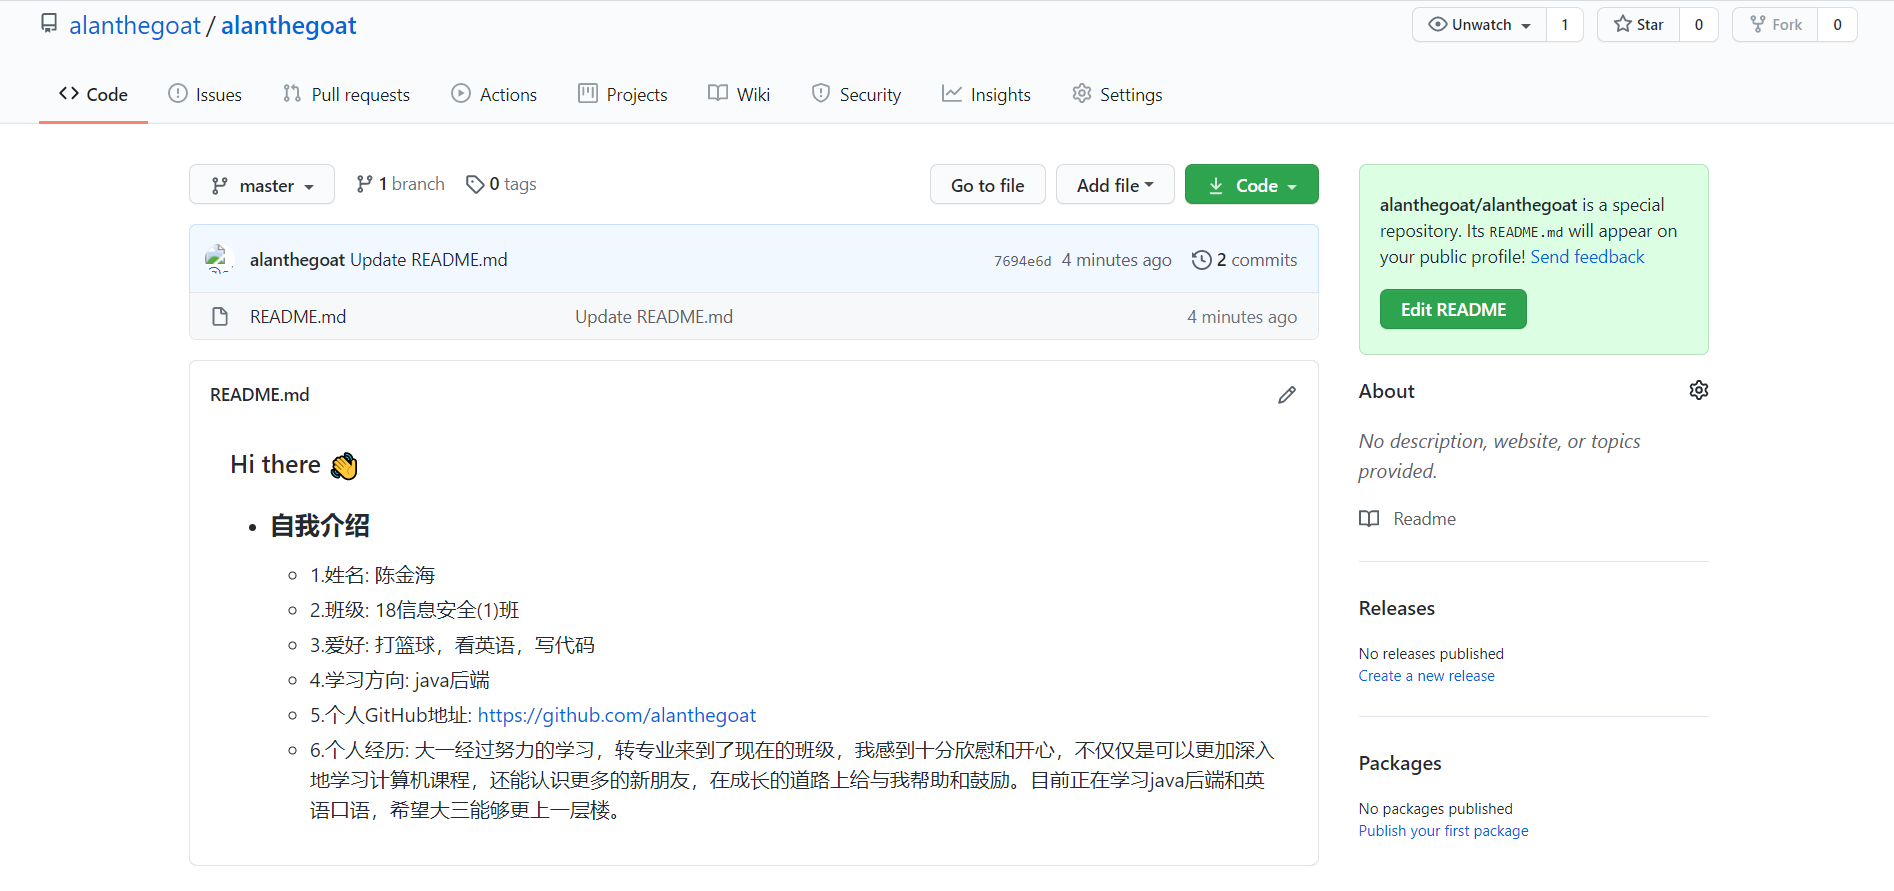
Task: Open the README.md file in the file list
Action: (298, 317)
